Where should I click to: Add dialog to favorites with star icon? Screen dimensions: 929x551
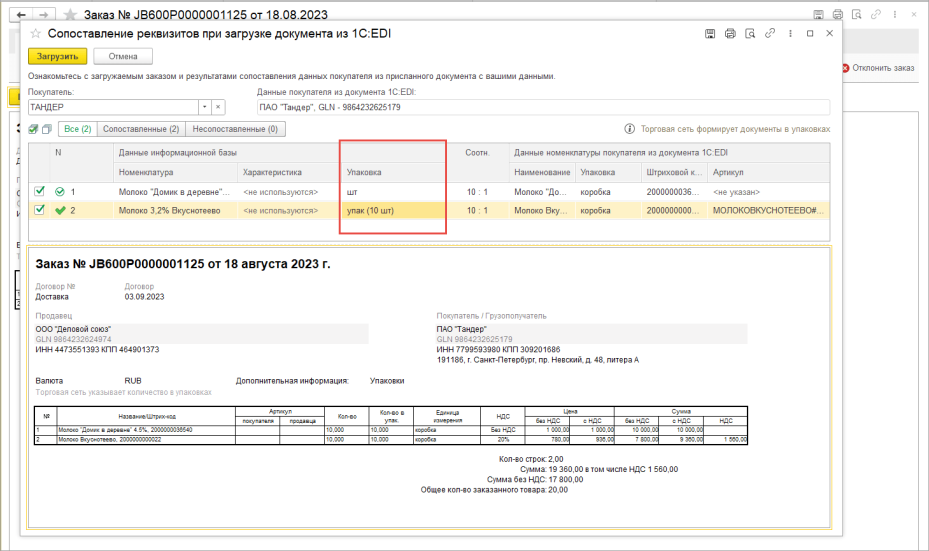pos(36,34)
